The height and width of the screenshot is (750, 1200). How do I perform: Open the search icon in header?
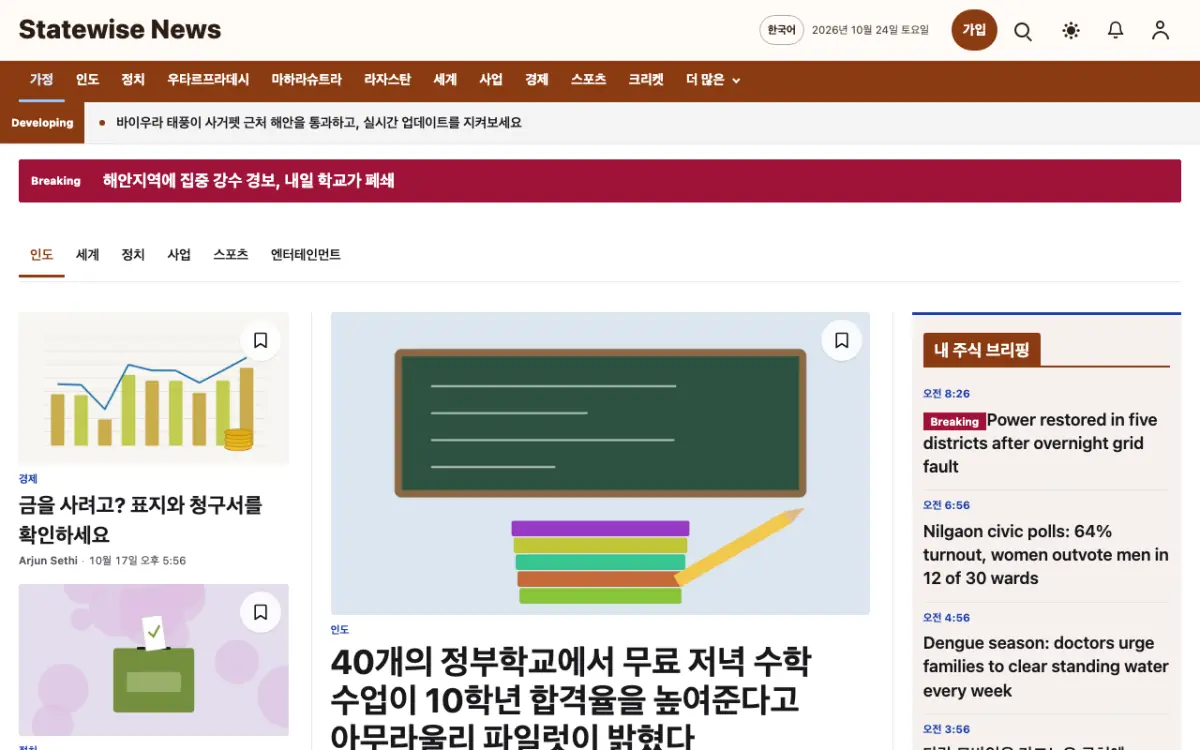point(1023,31)
